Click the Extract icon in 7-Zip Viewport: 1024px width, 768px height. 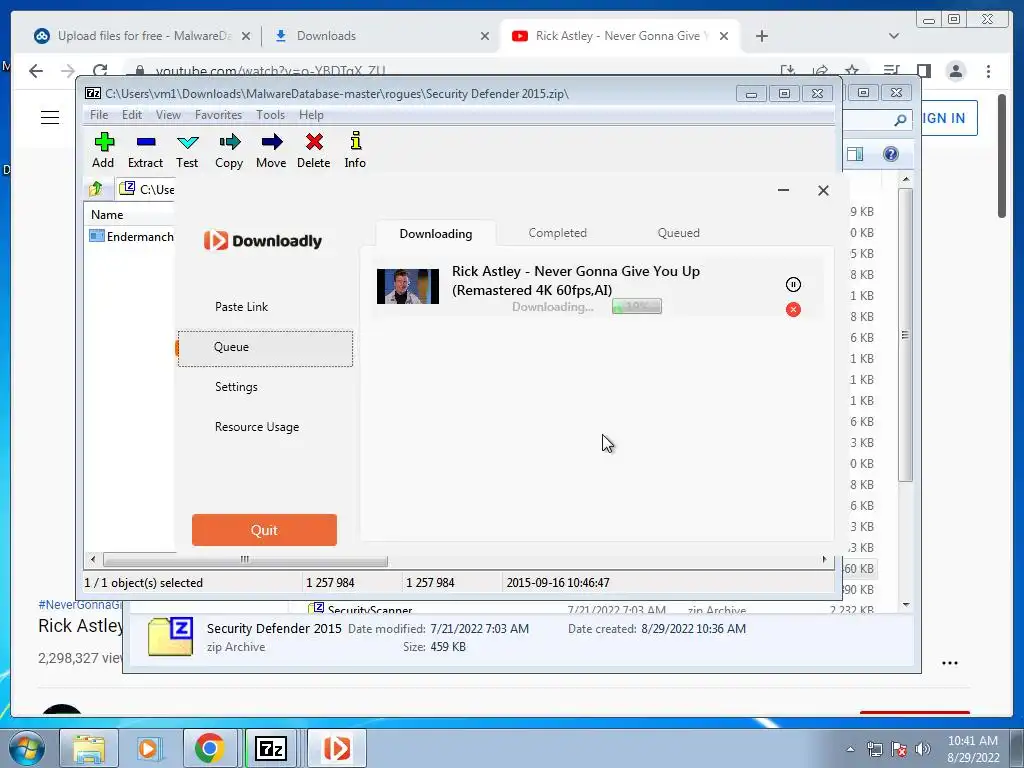(x=145, y=150)
